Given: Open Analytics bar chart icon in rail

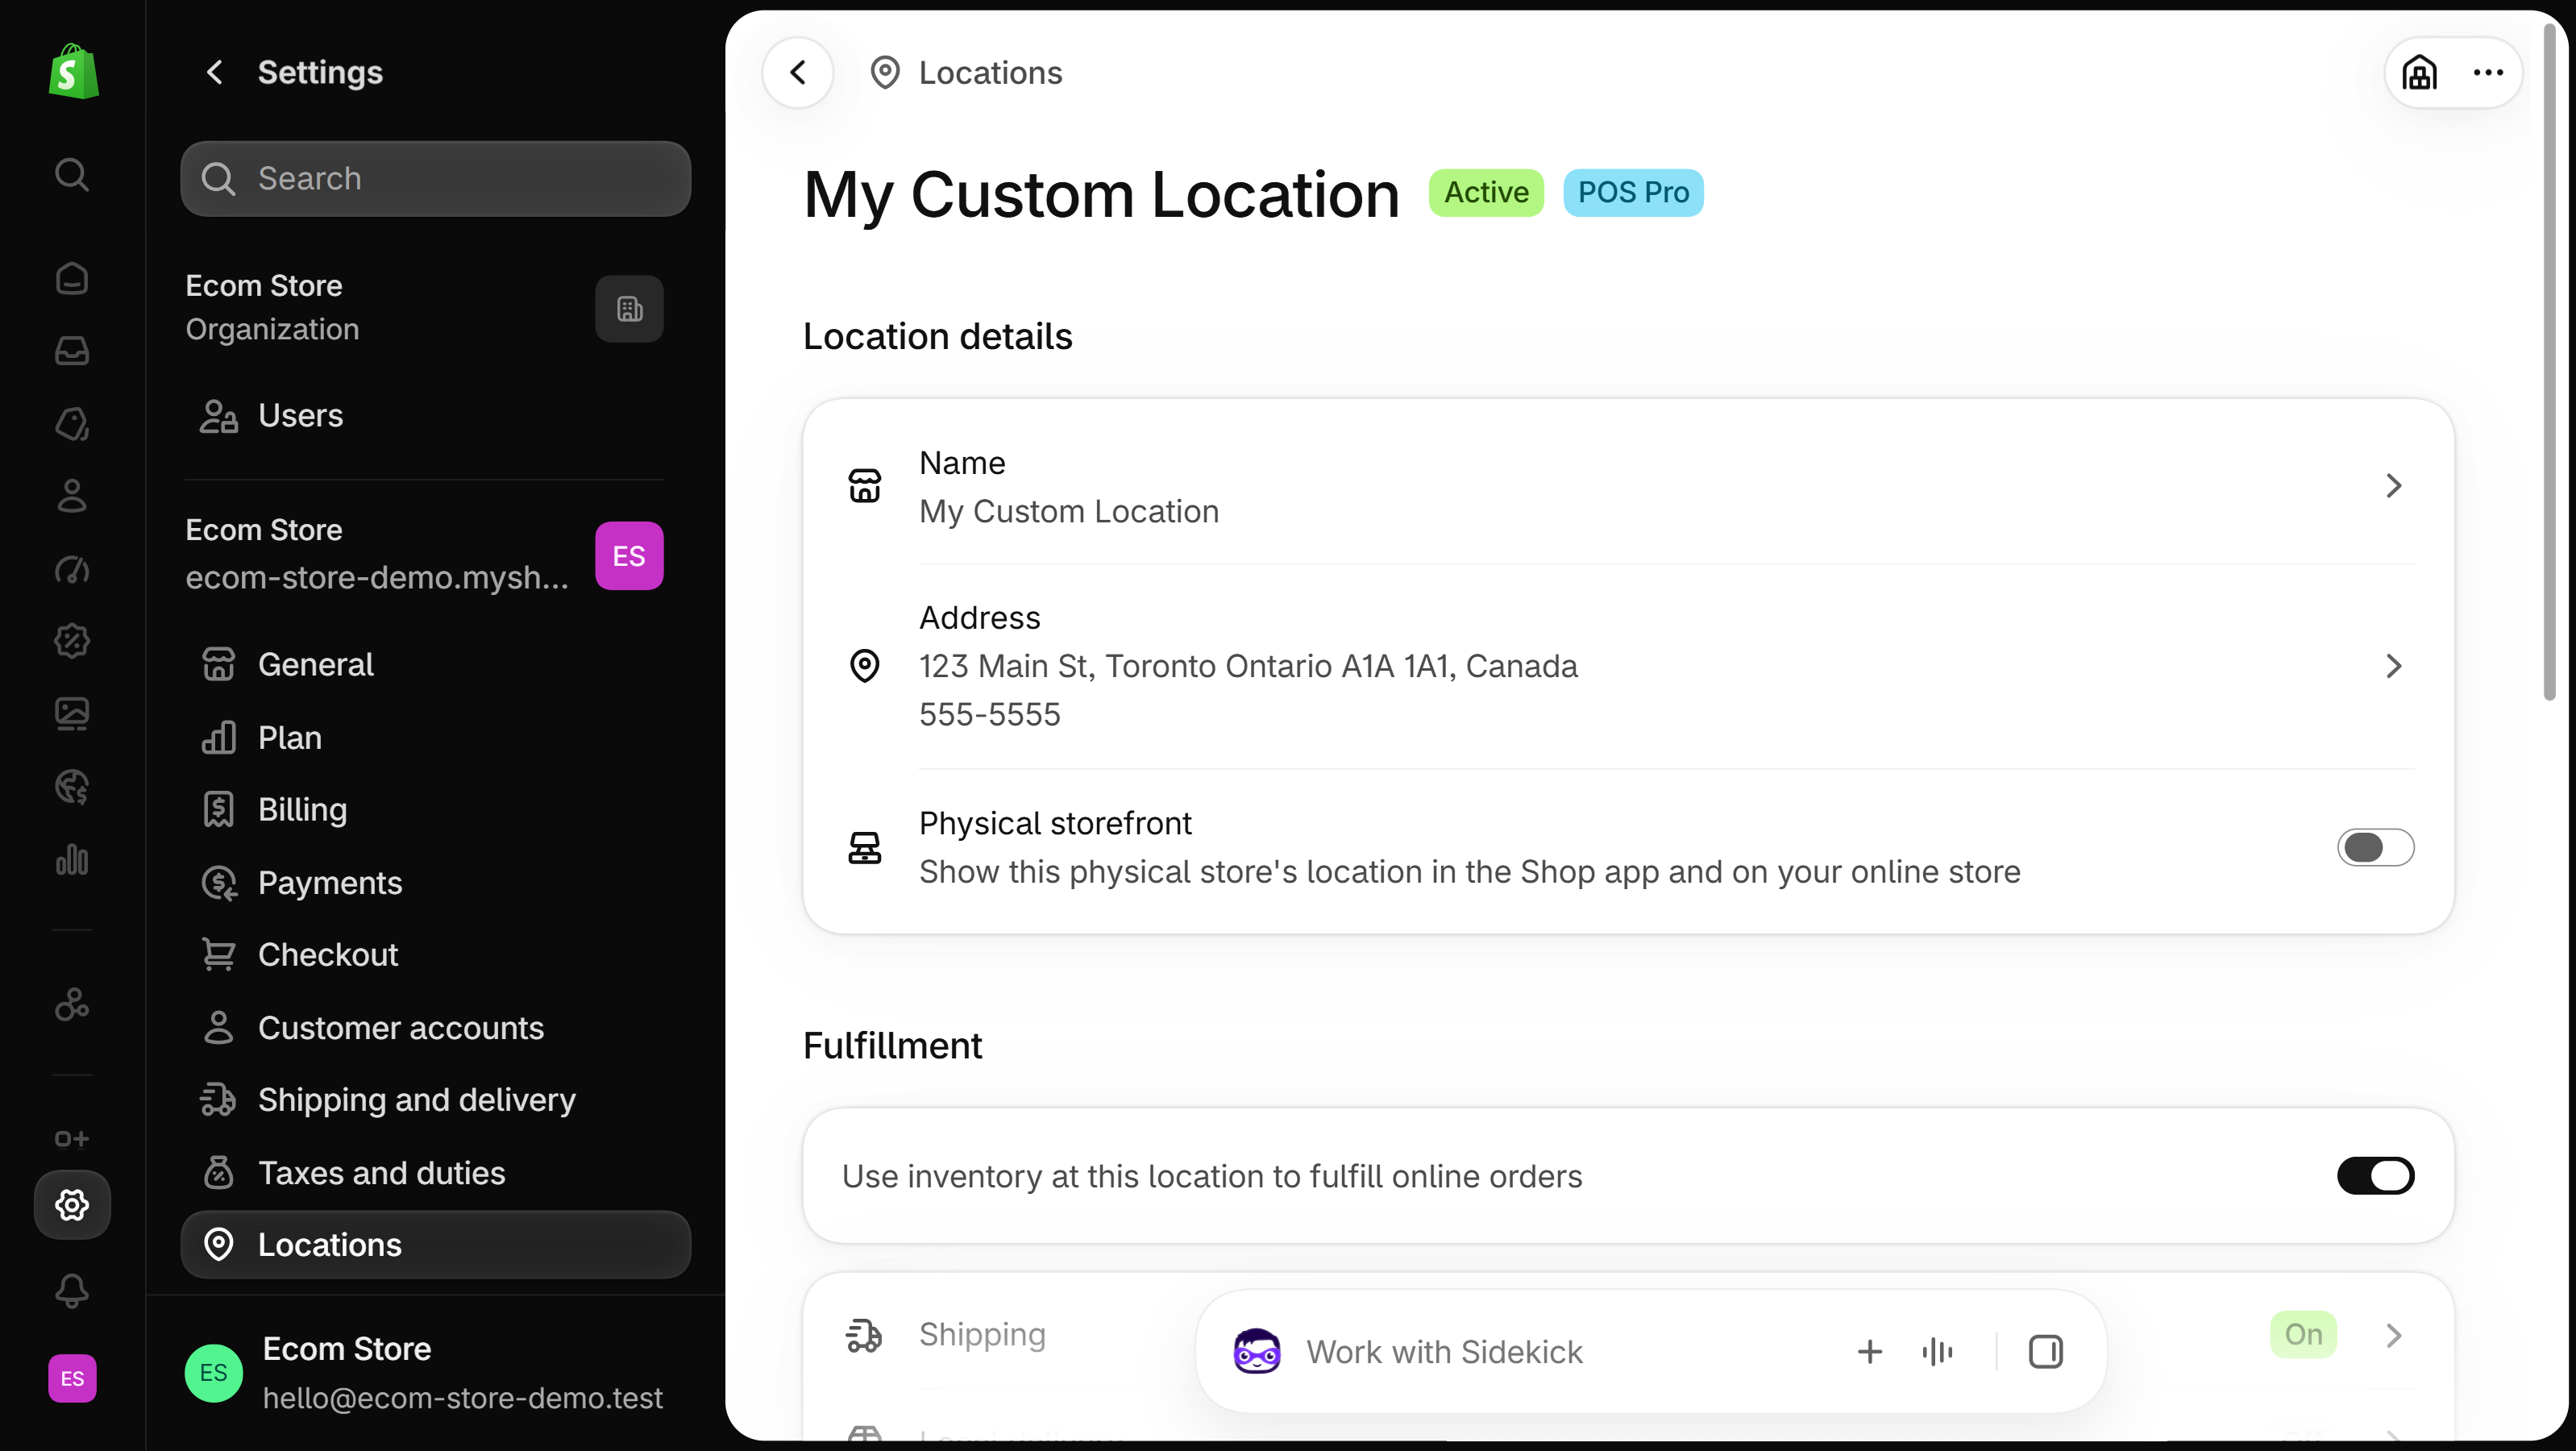Looking at the screenshot, I should pyautogui.click(x=72, y=859).
